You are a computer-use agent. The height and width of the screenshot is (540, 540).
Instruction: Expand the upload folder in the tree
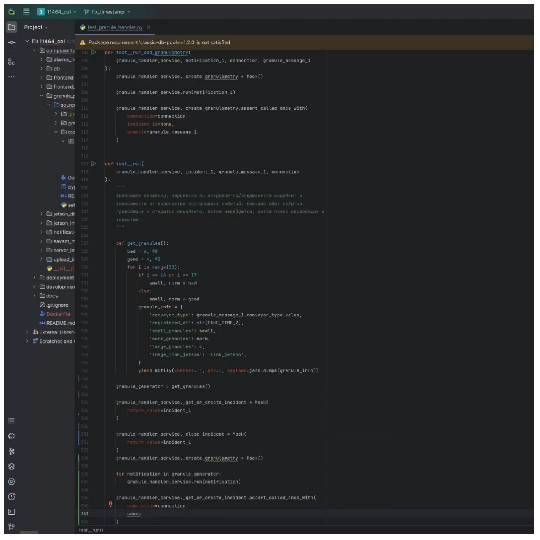[x=42, y=259]
